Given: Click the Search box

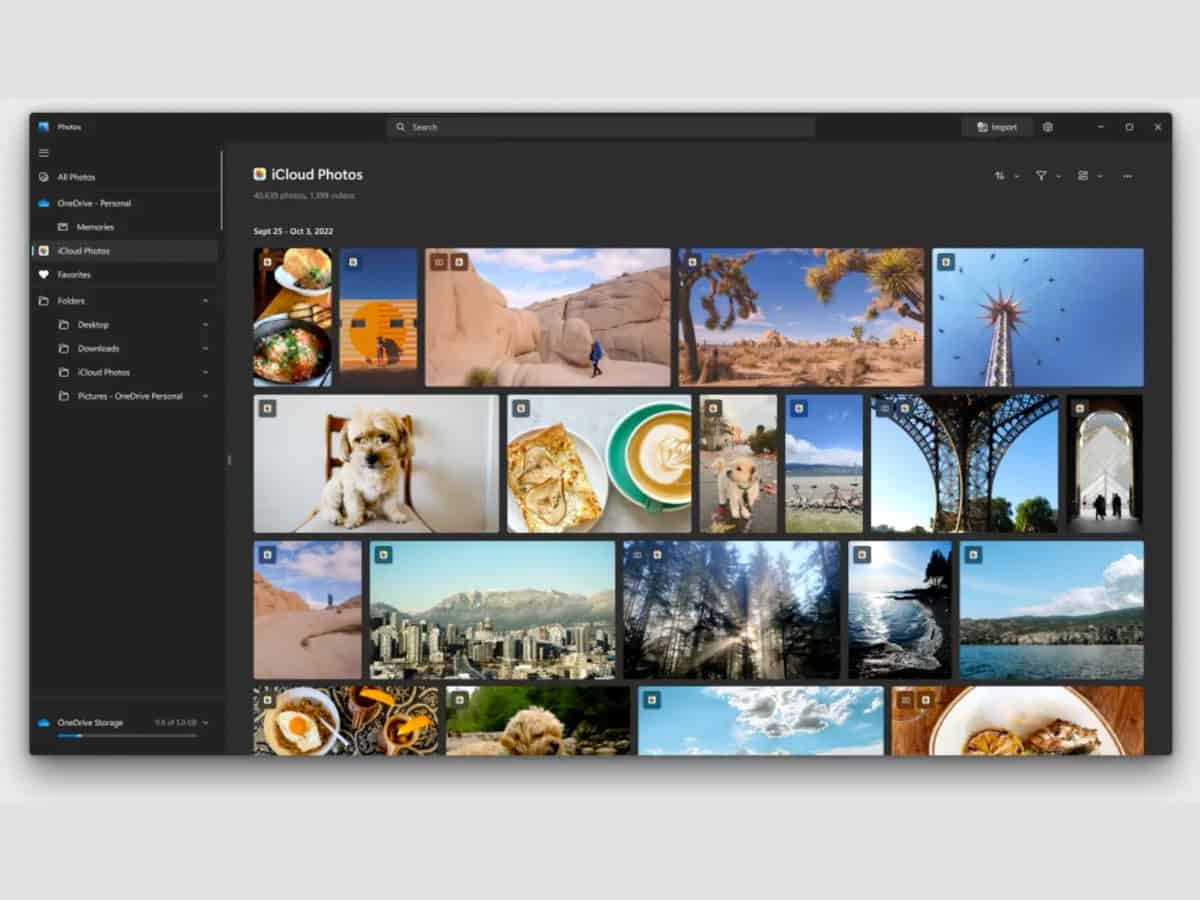Looking at the screenshot, I should tap(600, 127).
